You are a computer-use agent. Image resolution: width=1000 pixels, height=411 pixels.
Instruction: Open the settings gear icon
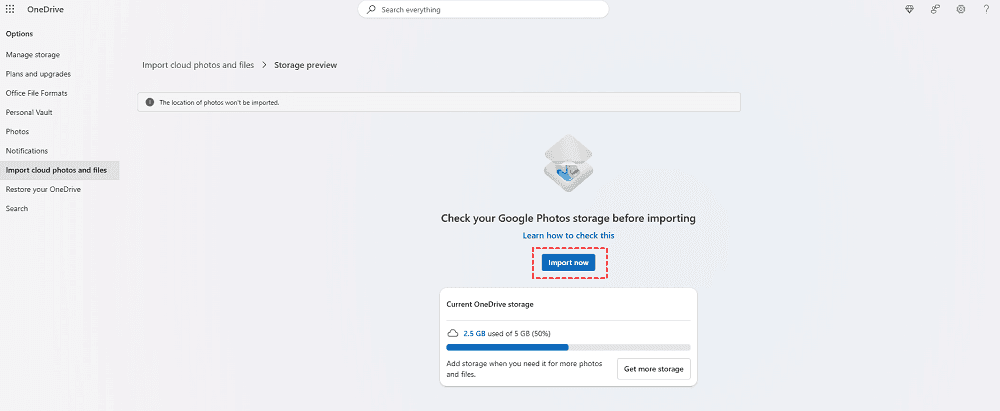[961, 9]
